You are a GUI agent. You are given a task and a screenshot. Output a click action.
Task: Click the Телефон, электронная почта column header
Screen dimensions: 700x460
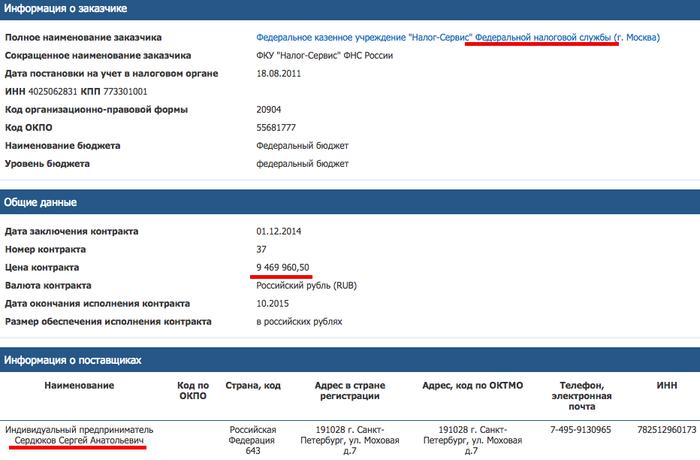(581, 396)
